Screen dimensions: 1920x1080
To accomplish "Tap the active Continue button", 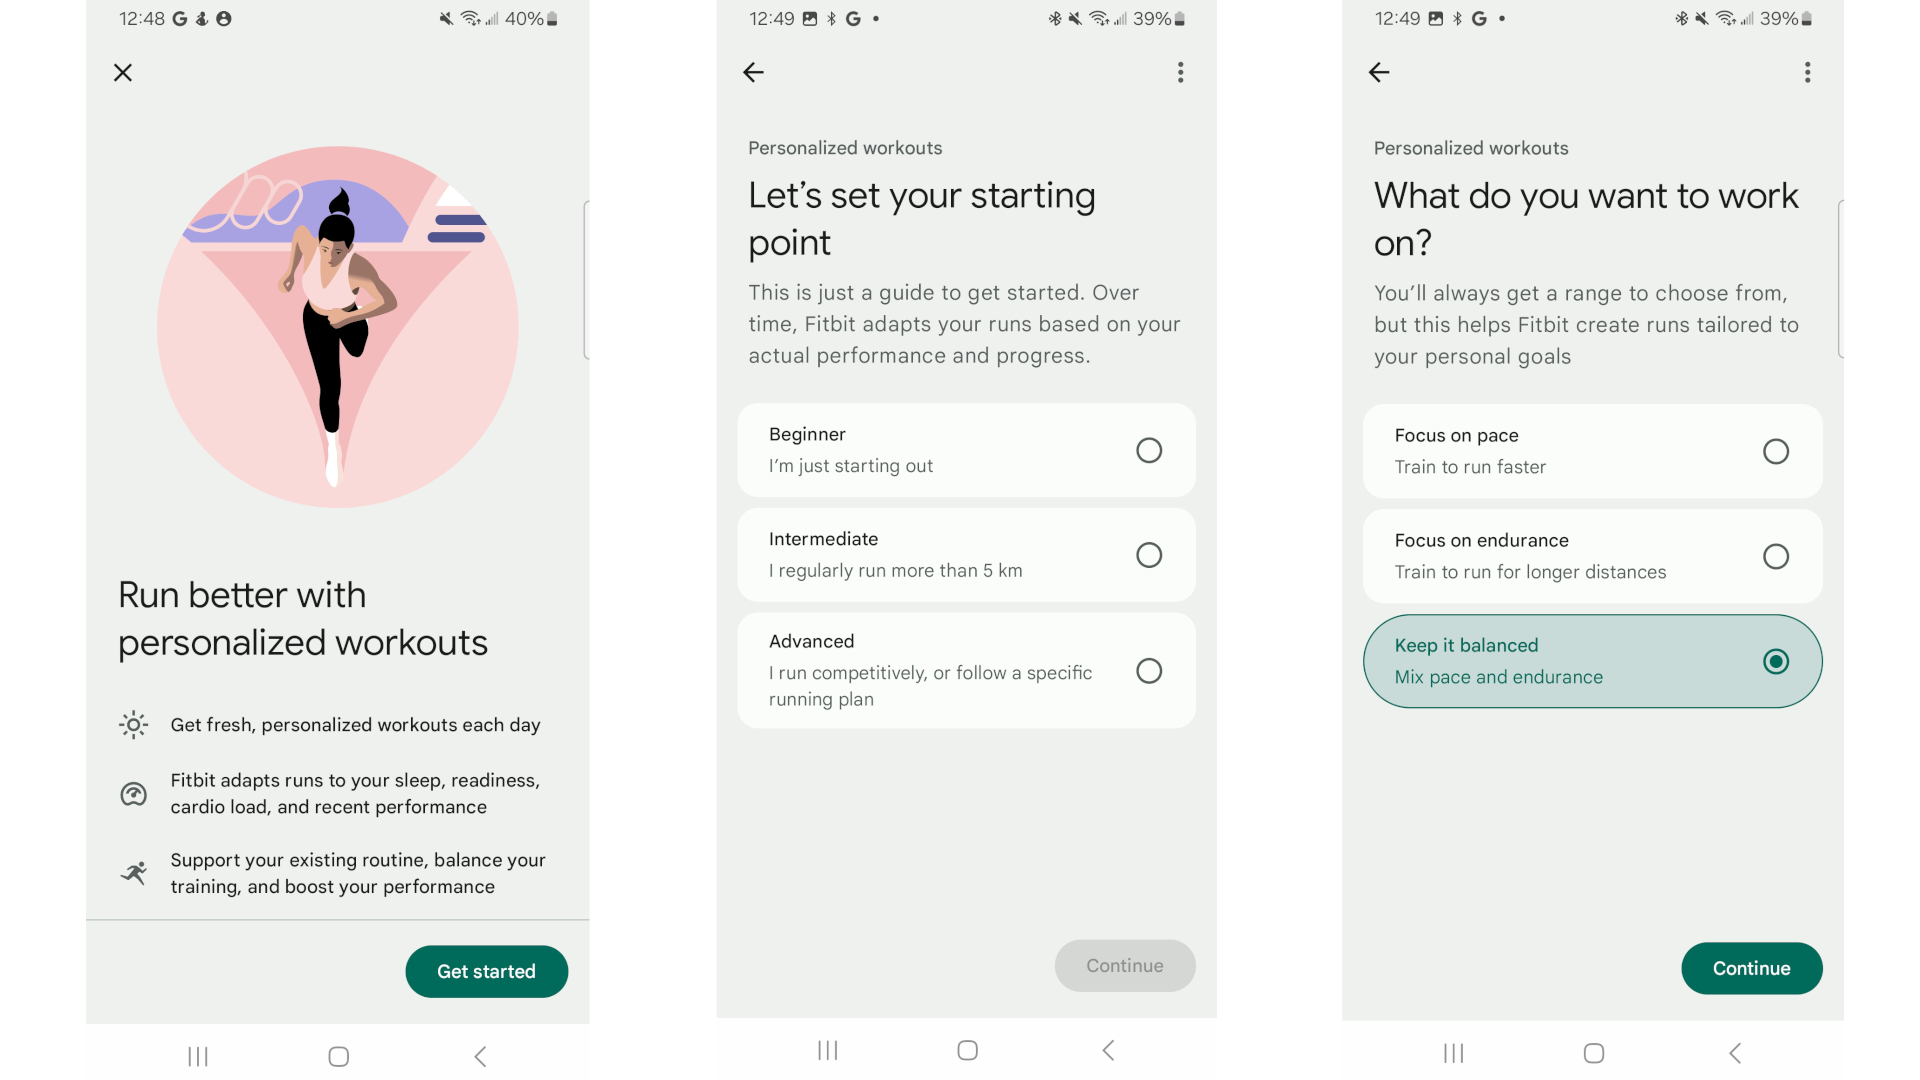I will tap(1750, 968).
